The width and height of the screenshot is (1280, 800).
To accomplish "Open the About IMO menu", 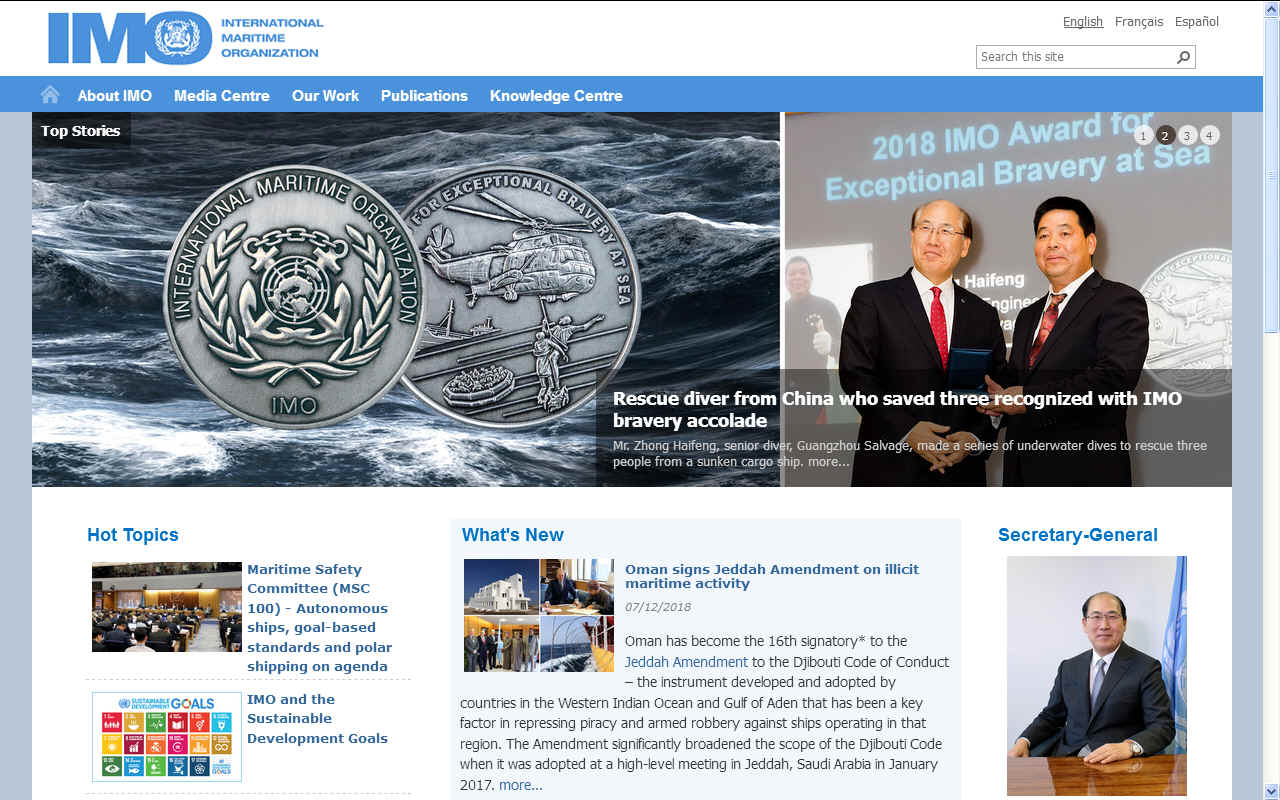I will pos(115,96).
